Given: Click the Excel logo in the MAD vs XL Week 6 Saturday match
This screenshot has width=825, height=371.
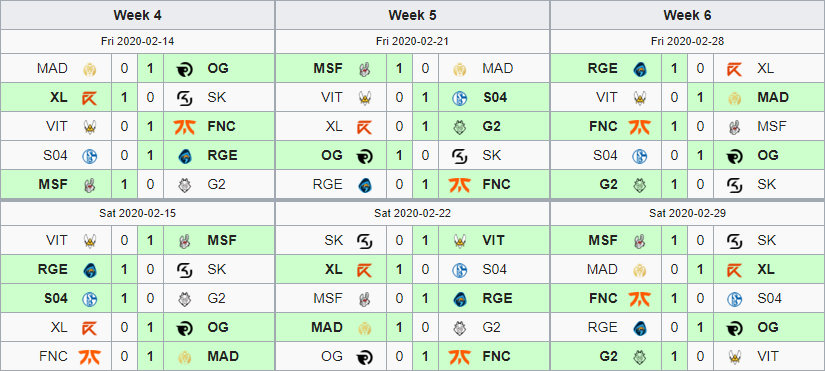Looking at the screenshot, I should pyautogui.click(x=735, y=269).
